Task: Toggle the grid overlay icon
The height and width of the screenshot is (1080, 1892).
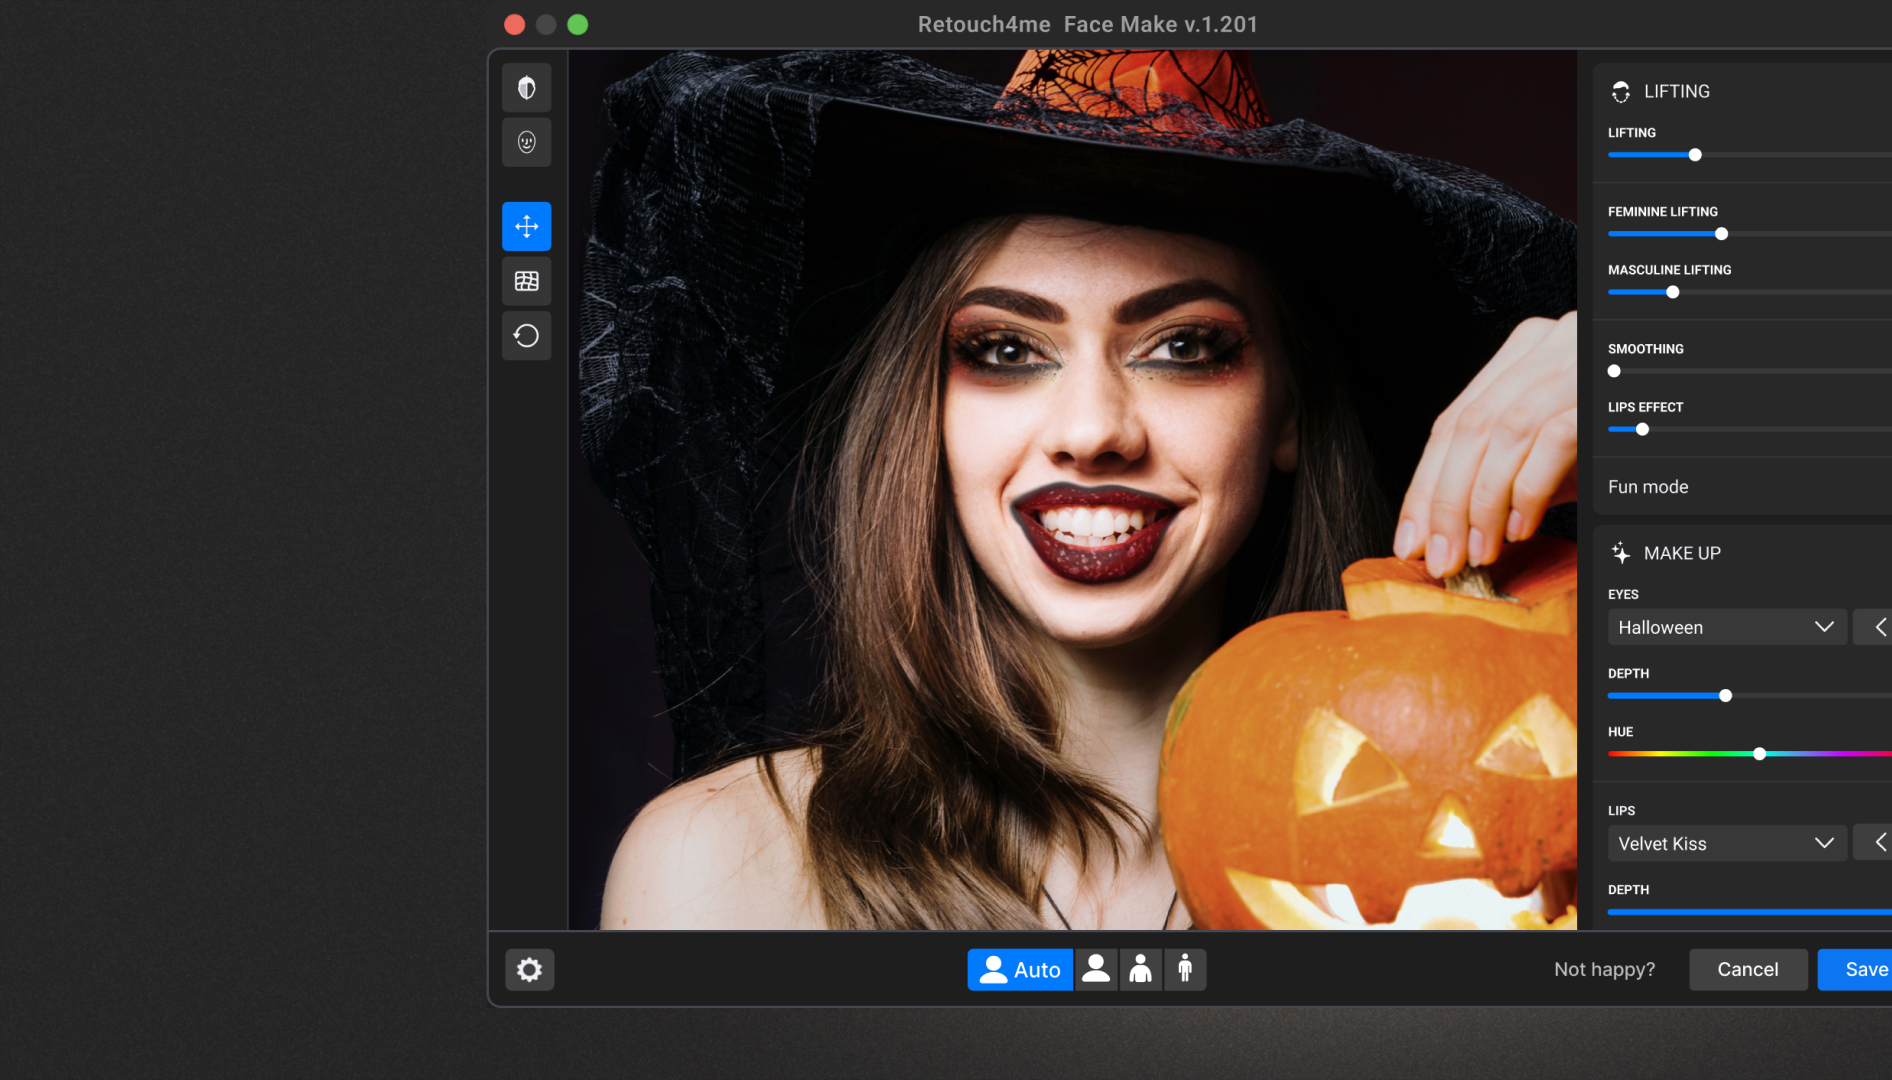Action: point(526,281)
